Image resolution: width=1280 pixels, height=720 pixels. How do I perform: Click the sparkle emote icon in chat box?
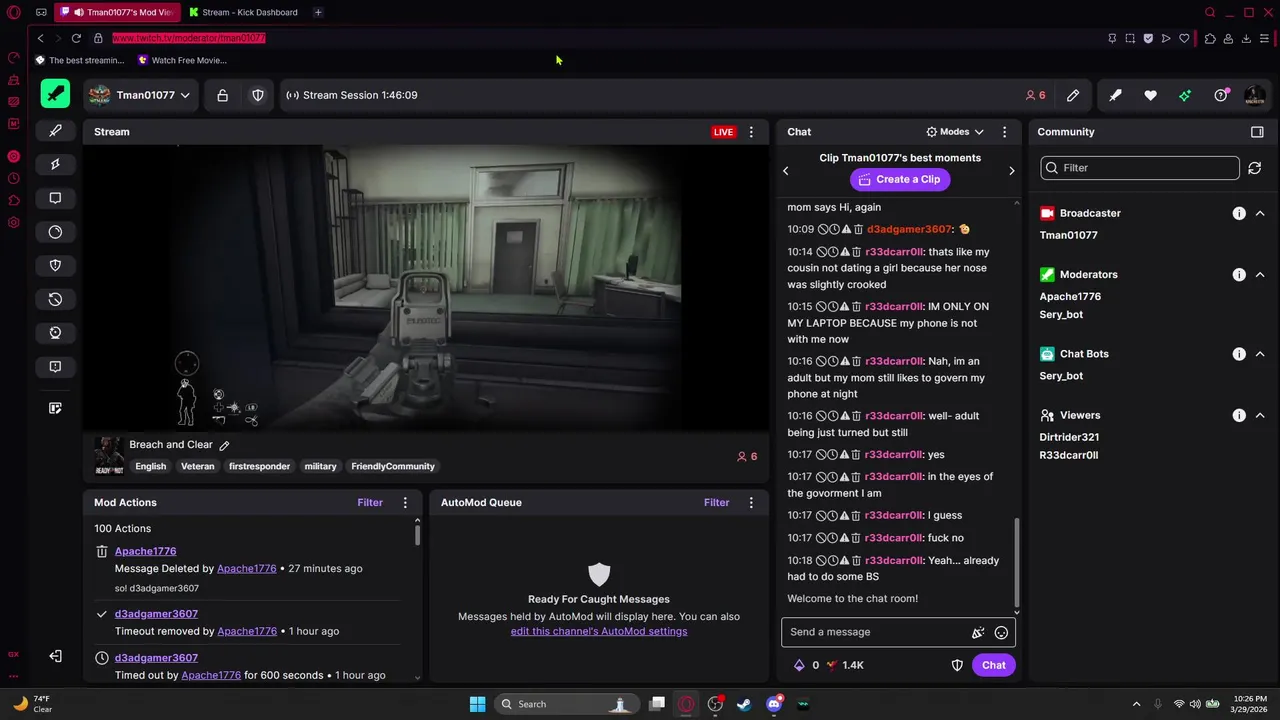point(978,632)
